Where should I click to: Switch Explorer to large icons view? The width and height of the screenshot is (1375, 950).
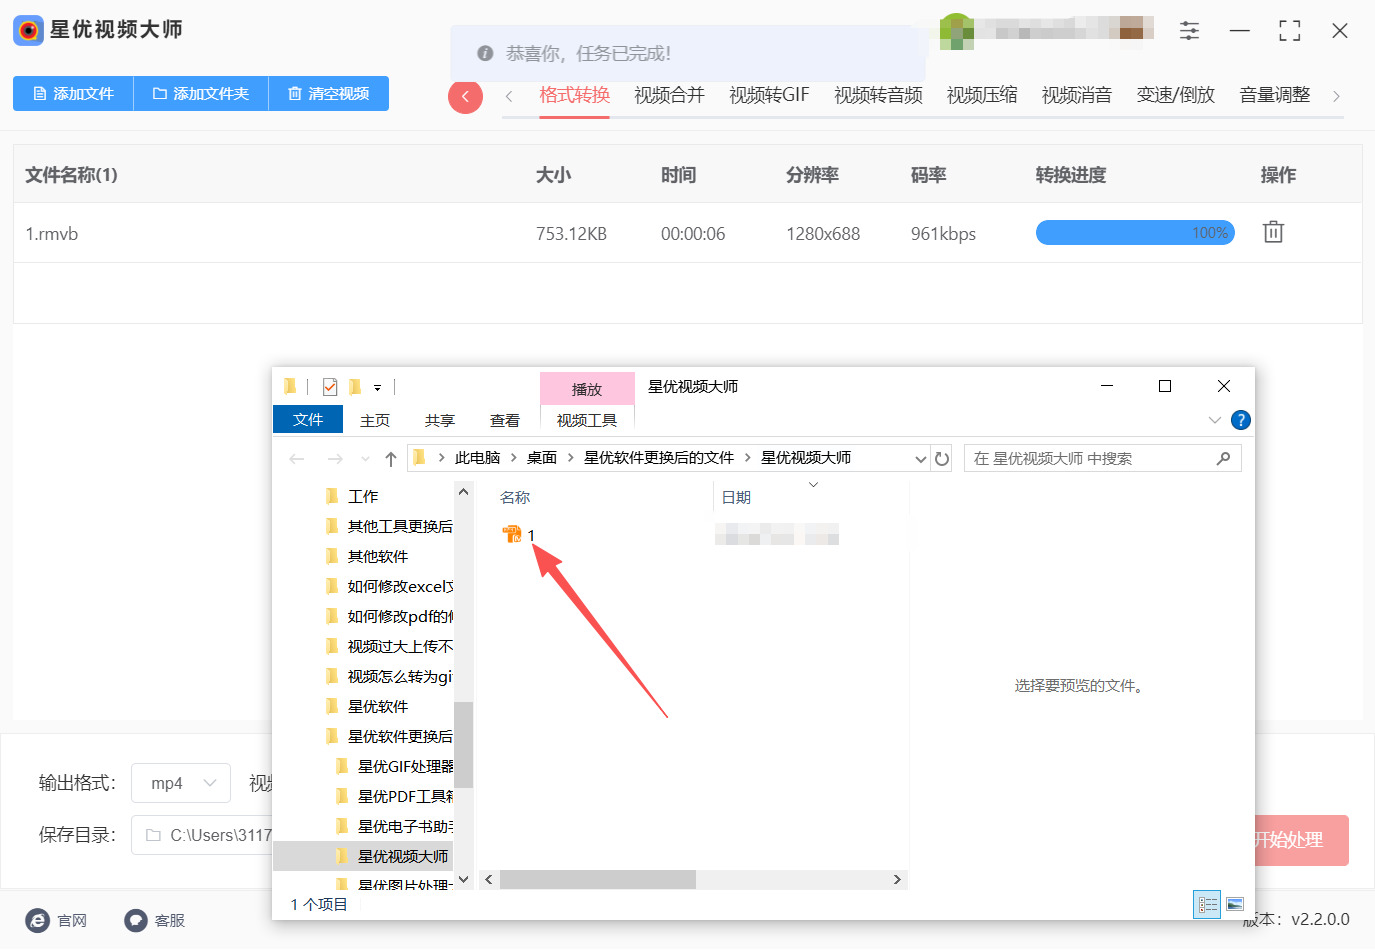(x=1235, y=904)
